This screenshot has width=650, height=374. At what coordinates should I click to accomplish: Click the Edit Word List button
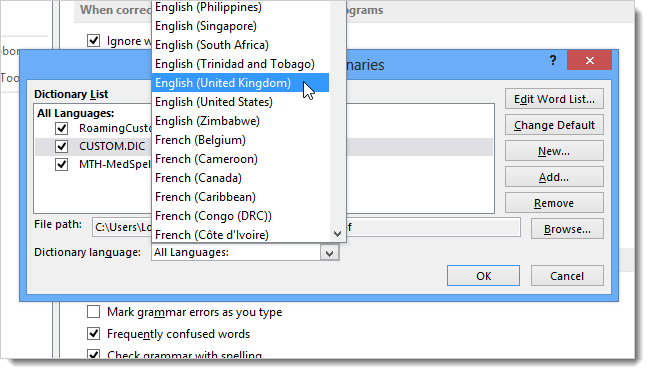point(554,99)
